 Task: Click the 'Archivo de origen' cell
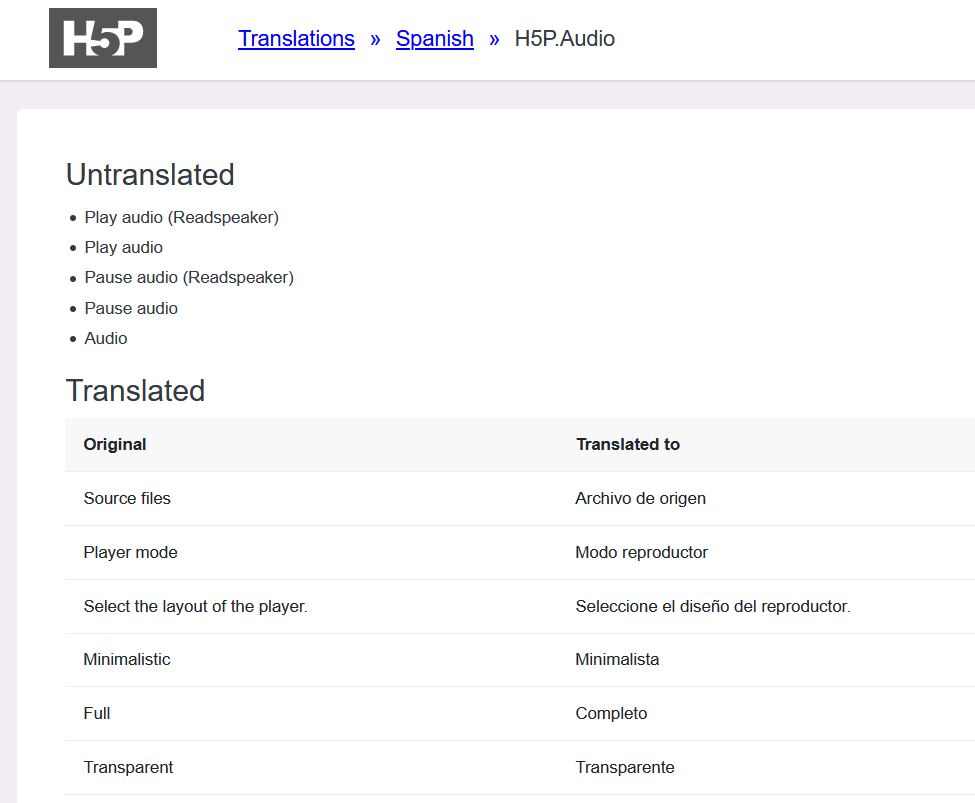[x=640, y=498]
